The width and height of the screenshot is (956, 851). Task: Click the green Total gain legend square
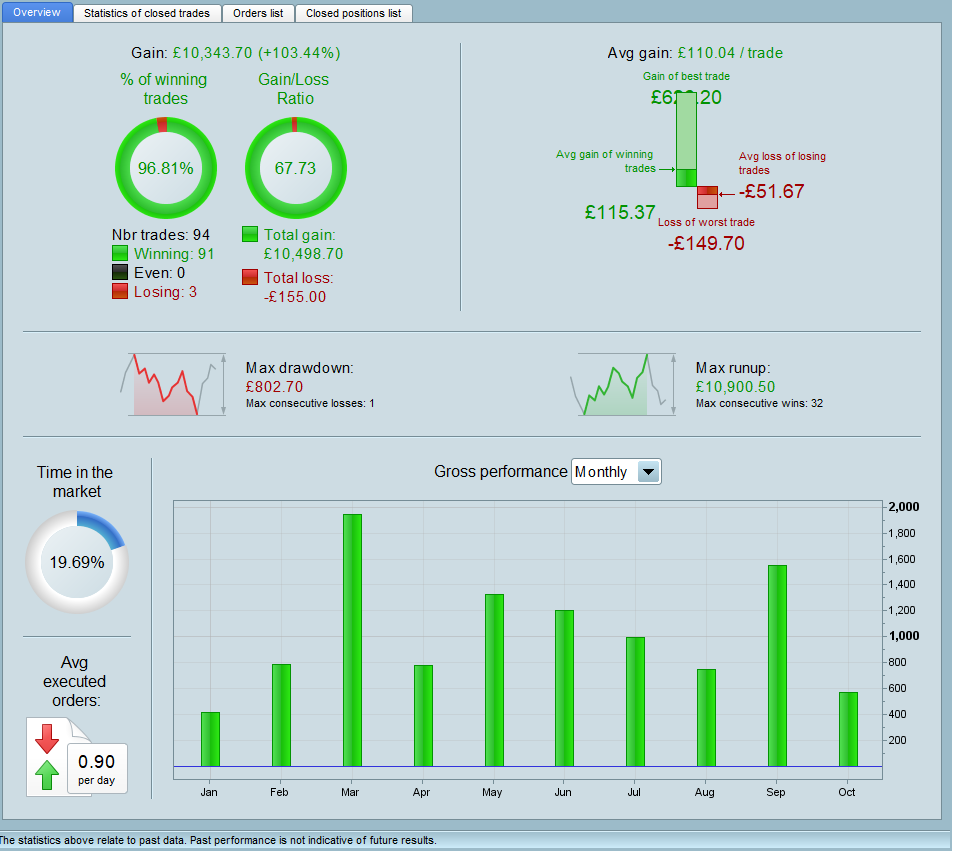click(x=250, y=234)
